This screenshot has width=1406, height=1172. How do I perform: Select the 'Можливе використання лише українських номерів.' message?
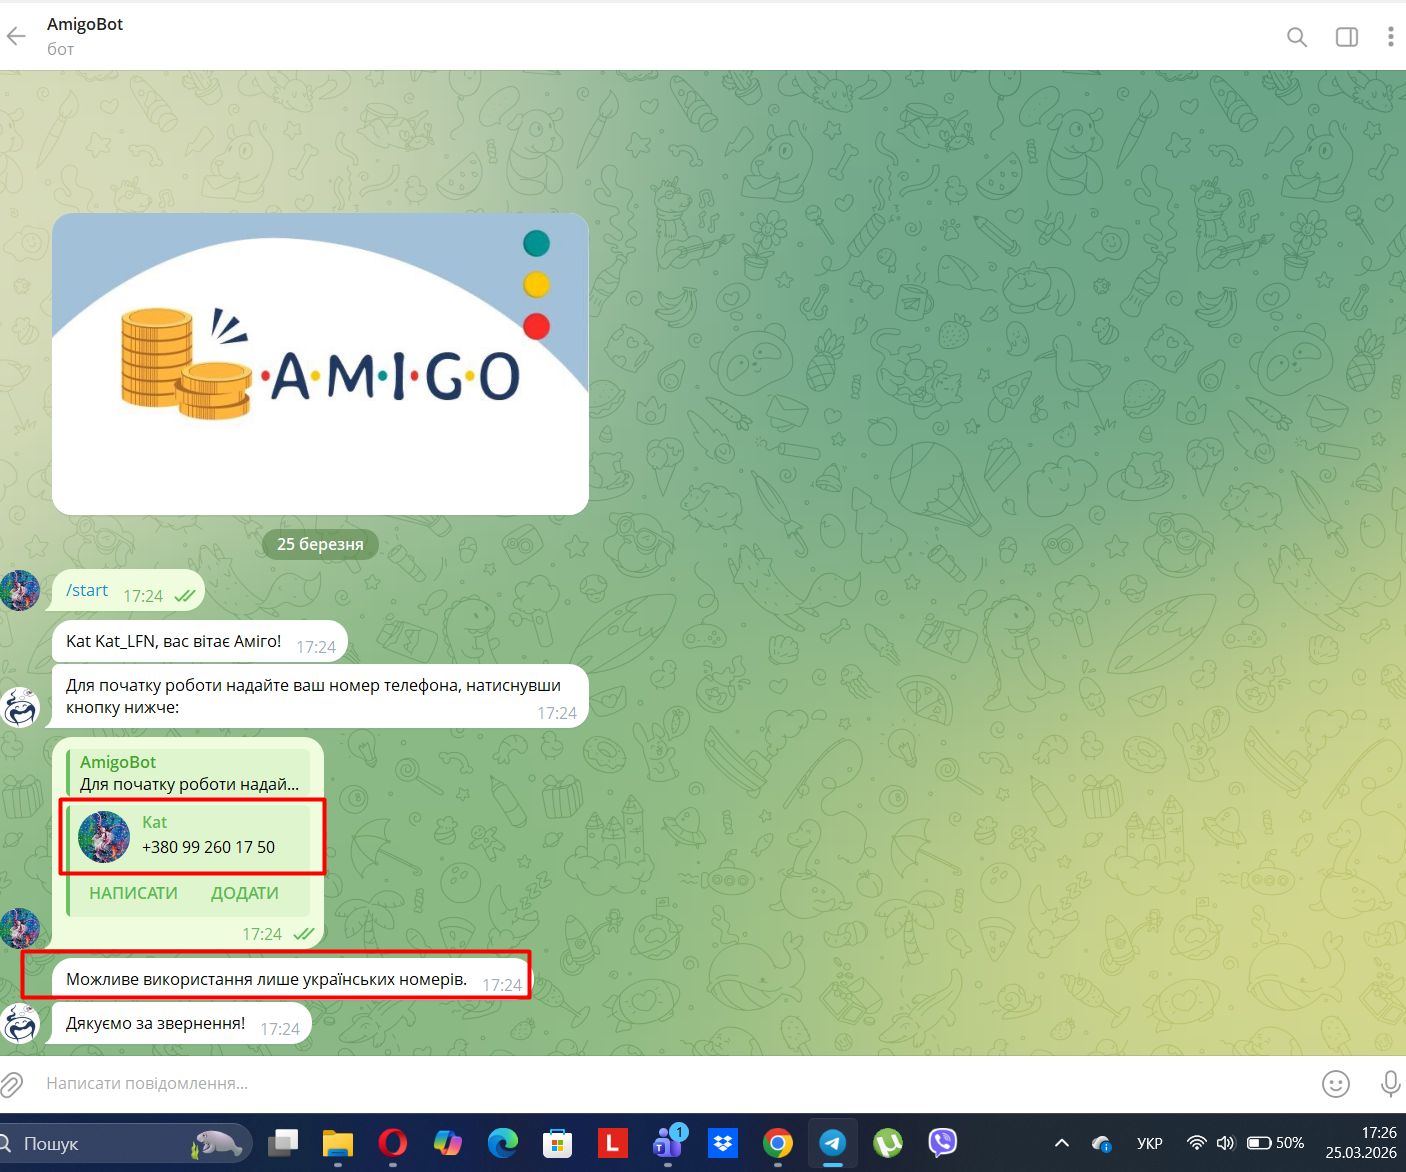coord(292,980)
